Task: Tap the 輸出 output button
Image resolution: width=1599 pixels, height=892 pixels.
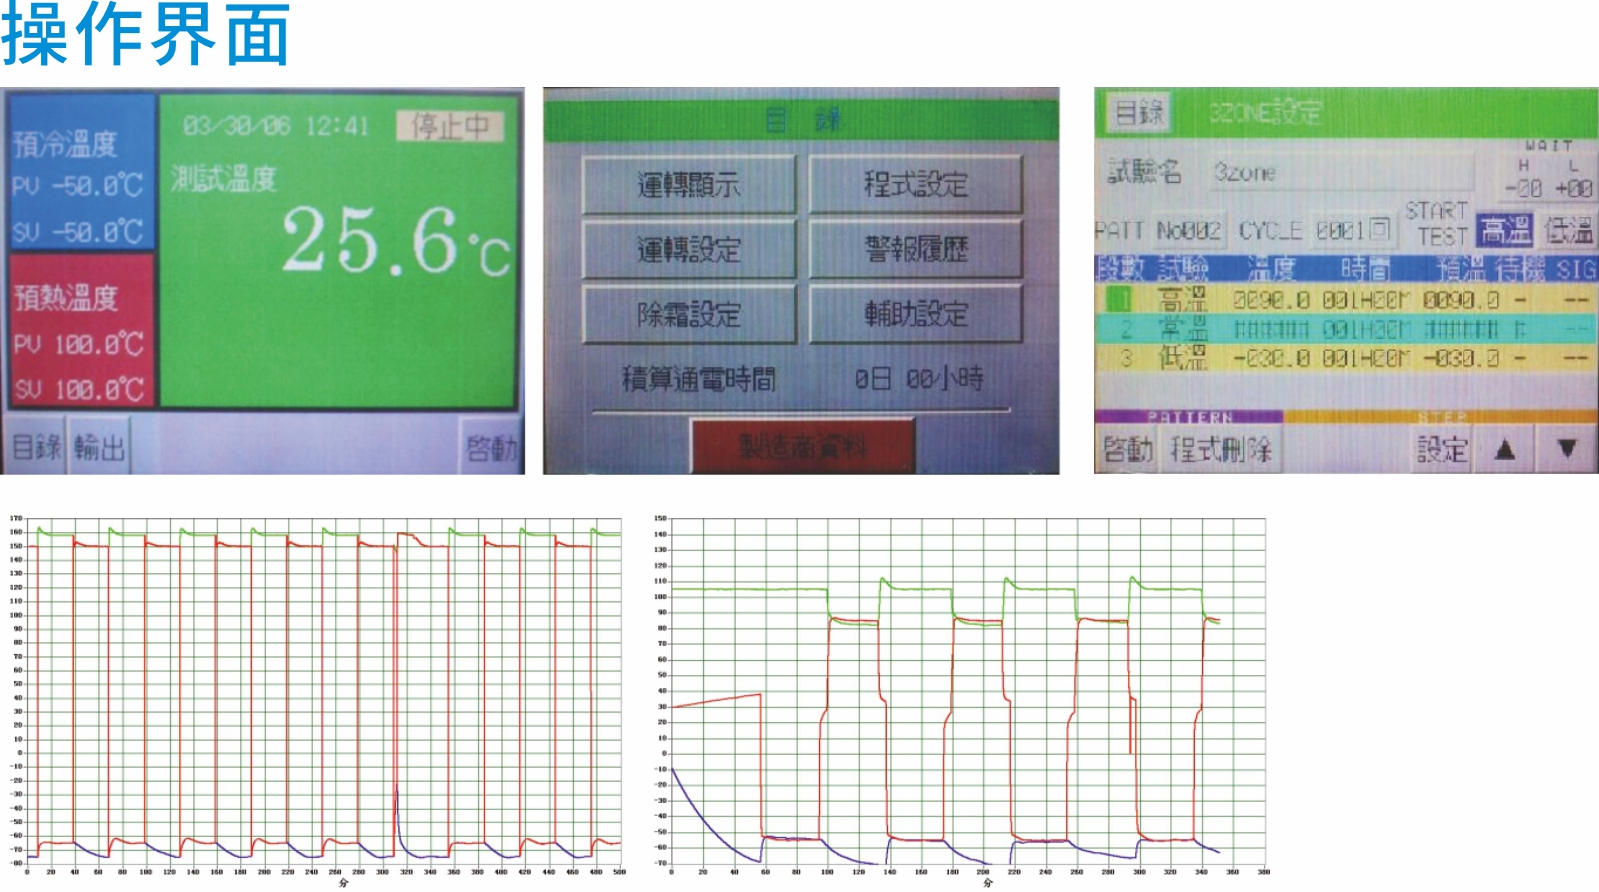Action: point(100,447)
